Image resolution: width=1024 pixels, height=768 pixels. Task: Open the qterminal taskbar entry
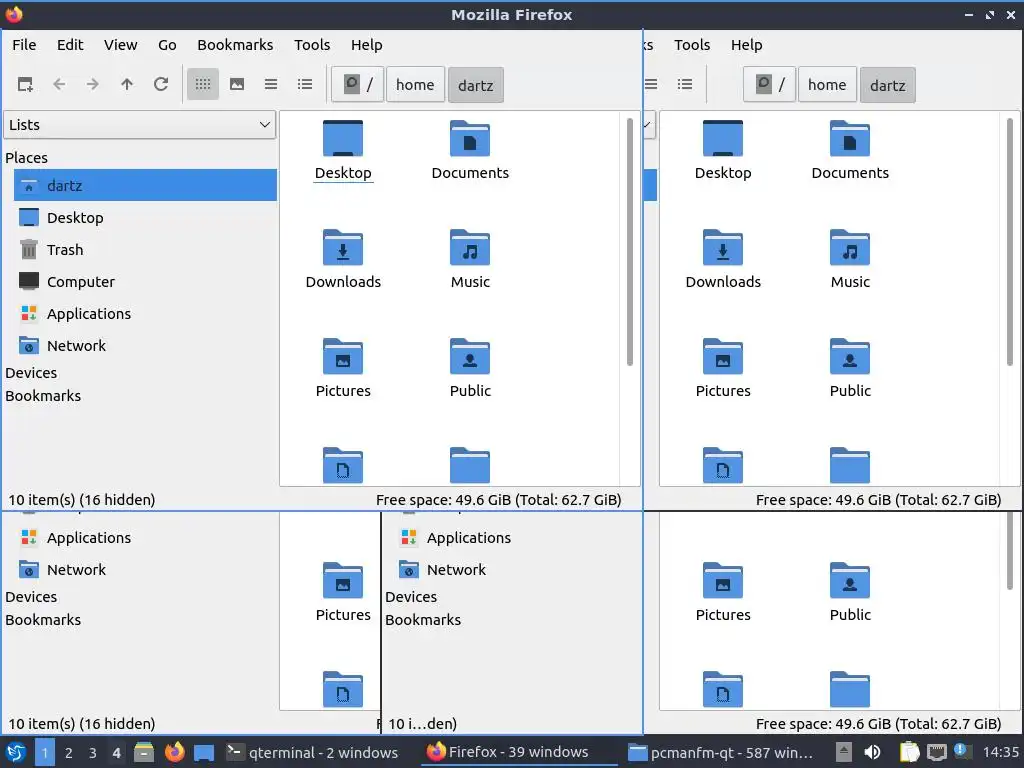(312, 752)
